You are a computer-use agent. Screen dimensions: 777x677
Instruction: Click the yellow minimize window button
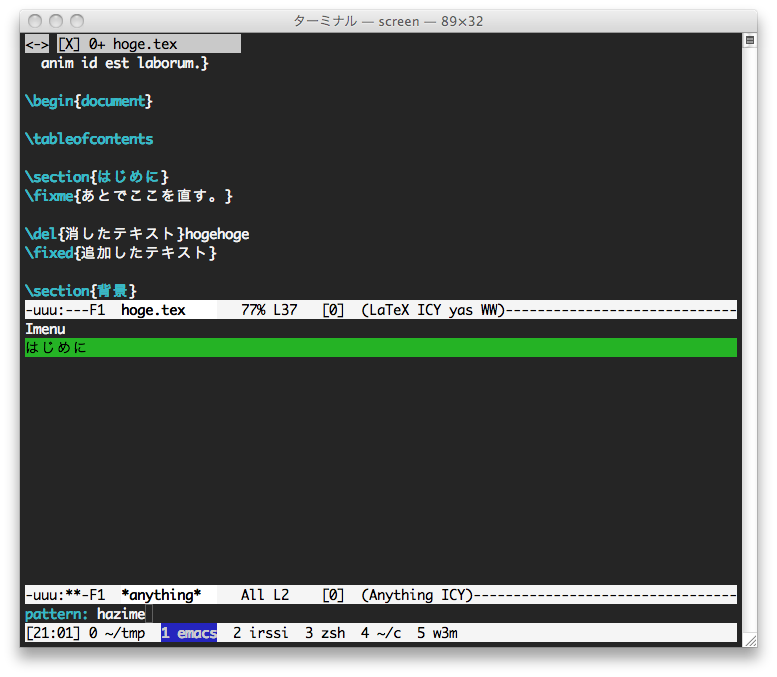tap(56, 21)
